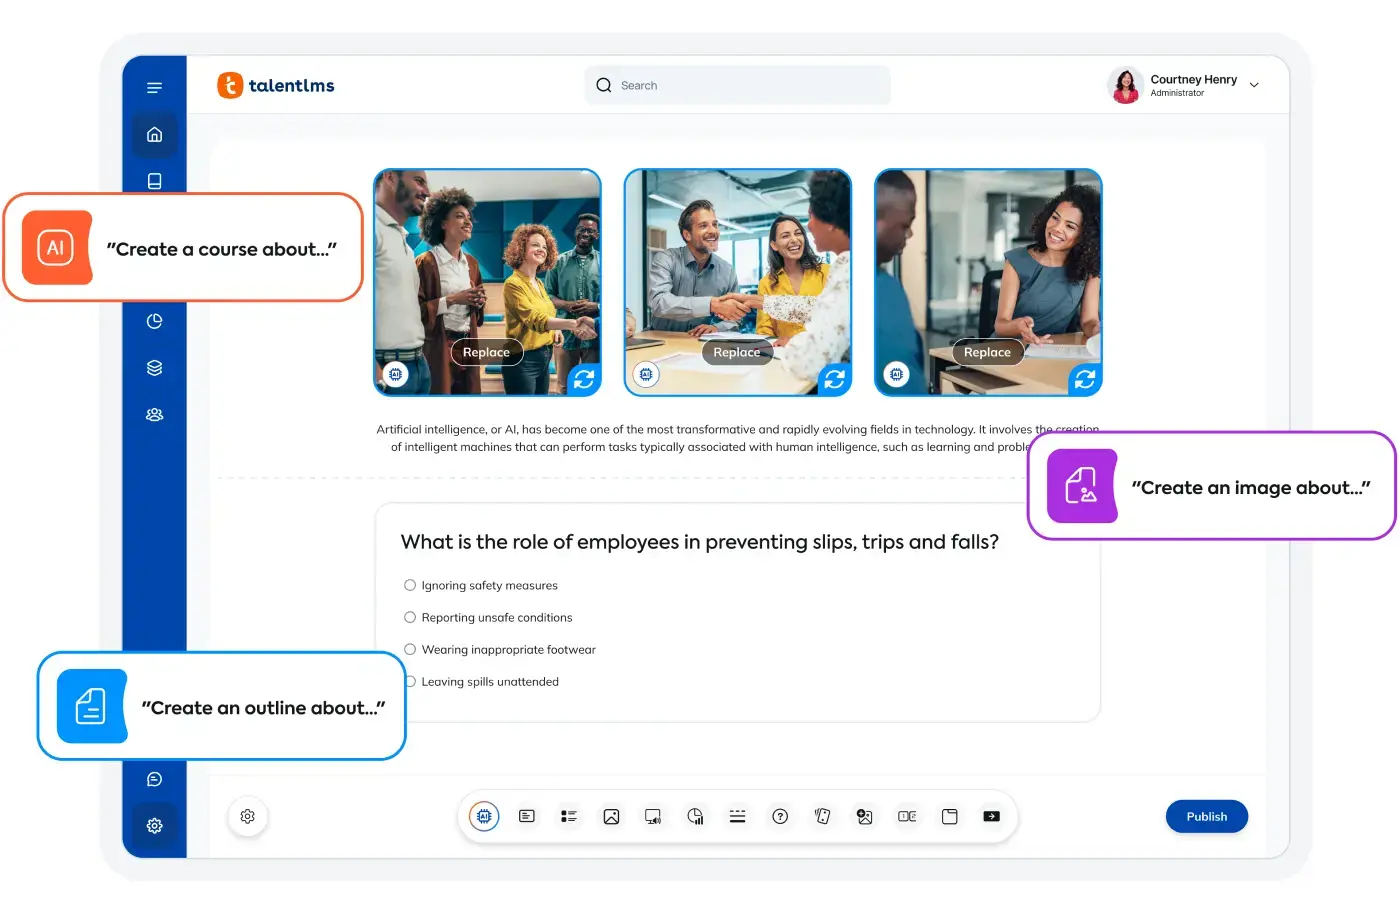
Task: Open the text block tool in the toolbar
Action: (527, 816)
